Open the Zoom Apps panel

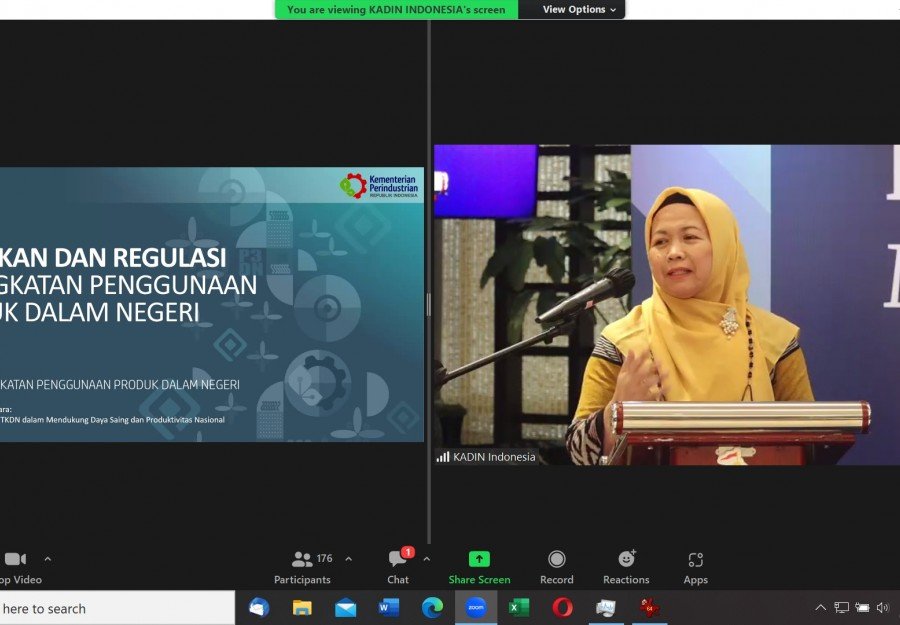click(696, 566)
